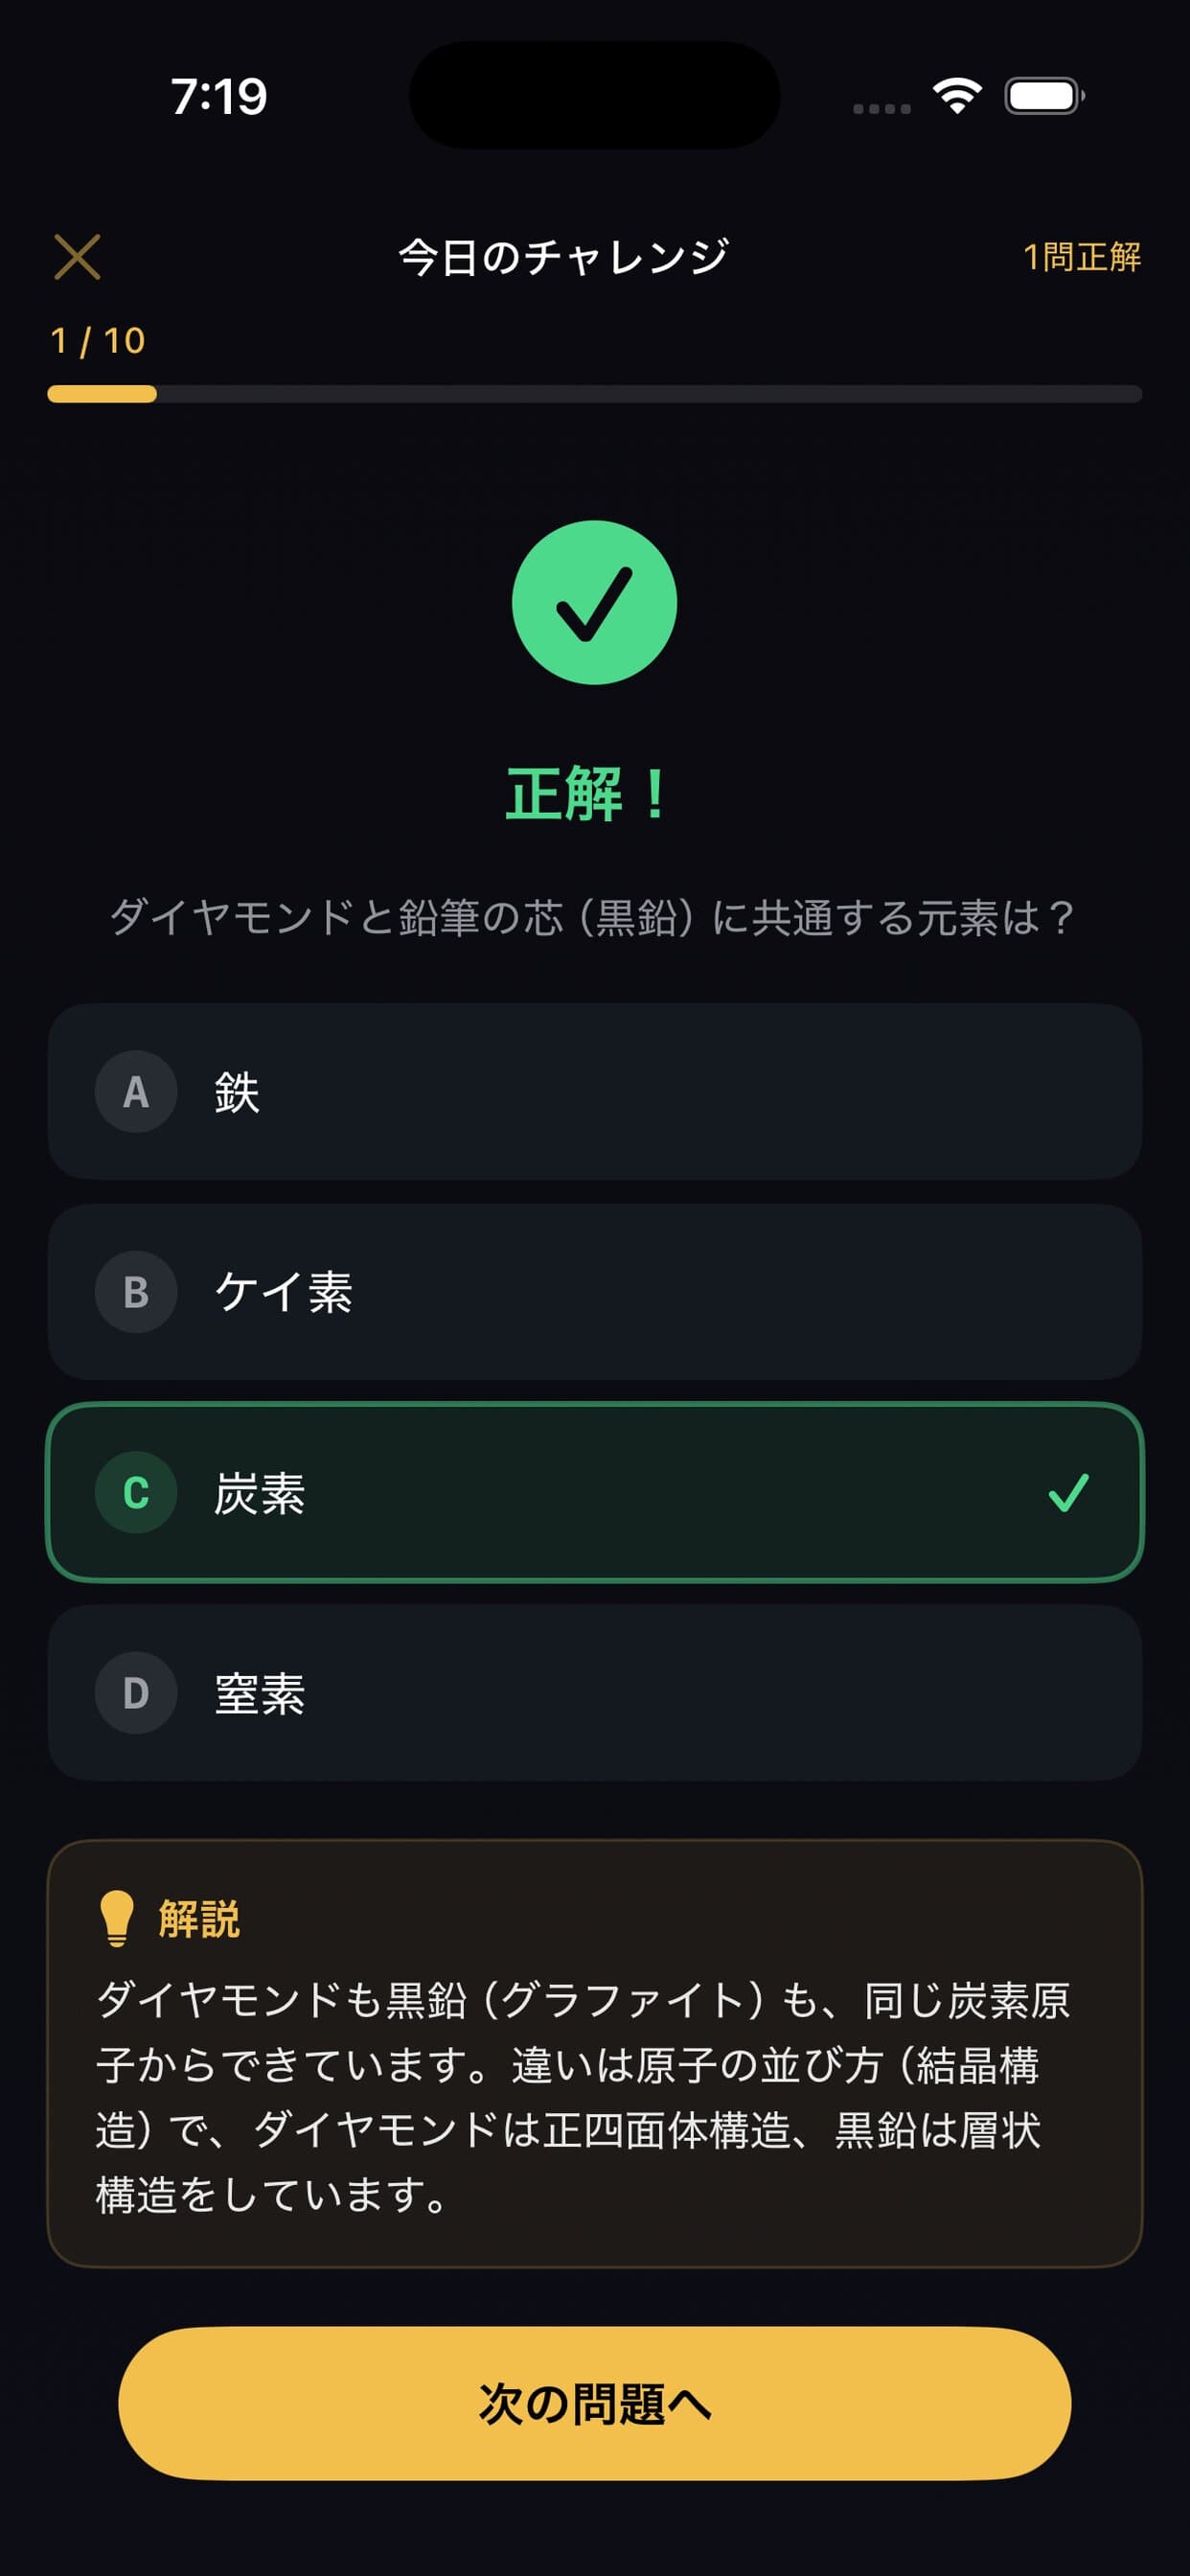This screenshot has width=1190, height=2576.
Task: Tap the 解説 explanation heading
Action: pyautogui.click(x=199, y=1919)
